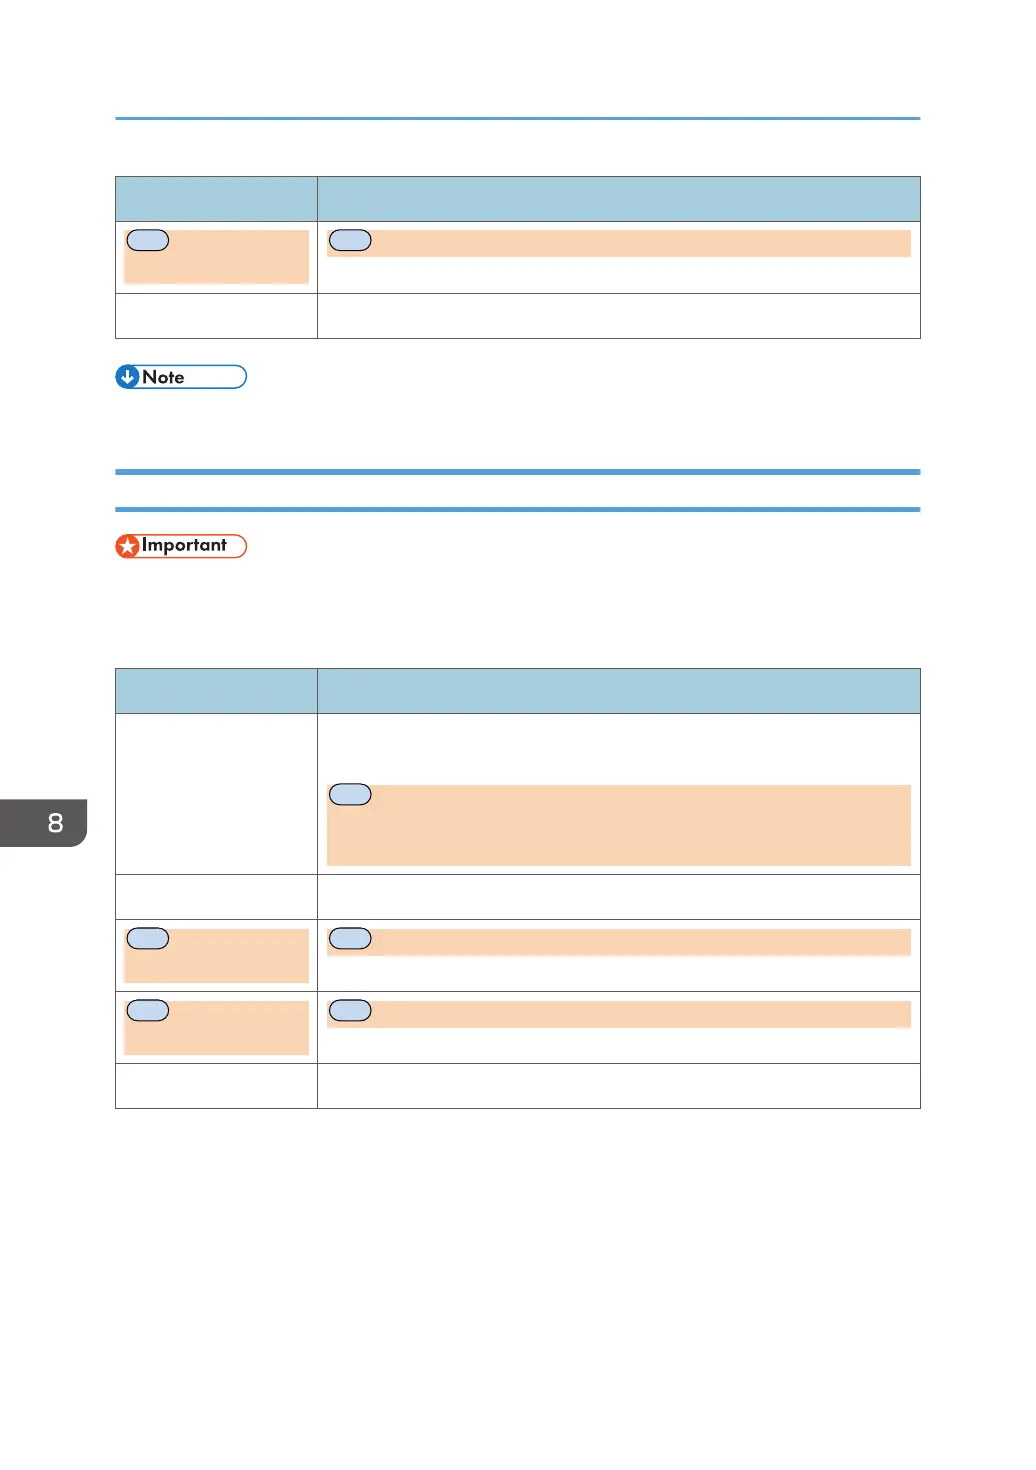Click the second table's left header cell
This screenshot has width=1036, height=1470.
coord(216,691)
